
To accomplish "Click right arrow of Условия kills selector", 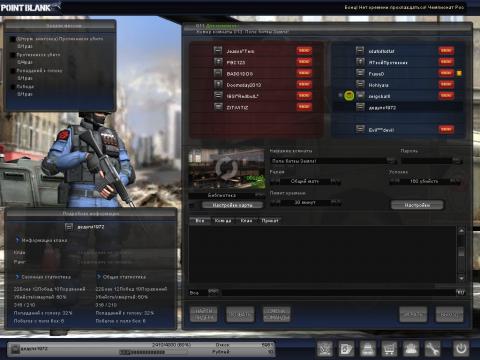I will 455,181.
